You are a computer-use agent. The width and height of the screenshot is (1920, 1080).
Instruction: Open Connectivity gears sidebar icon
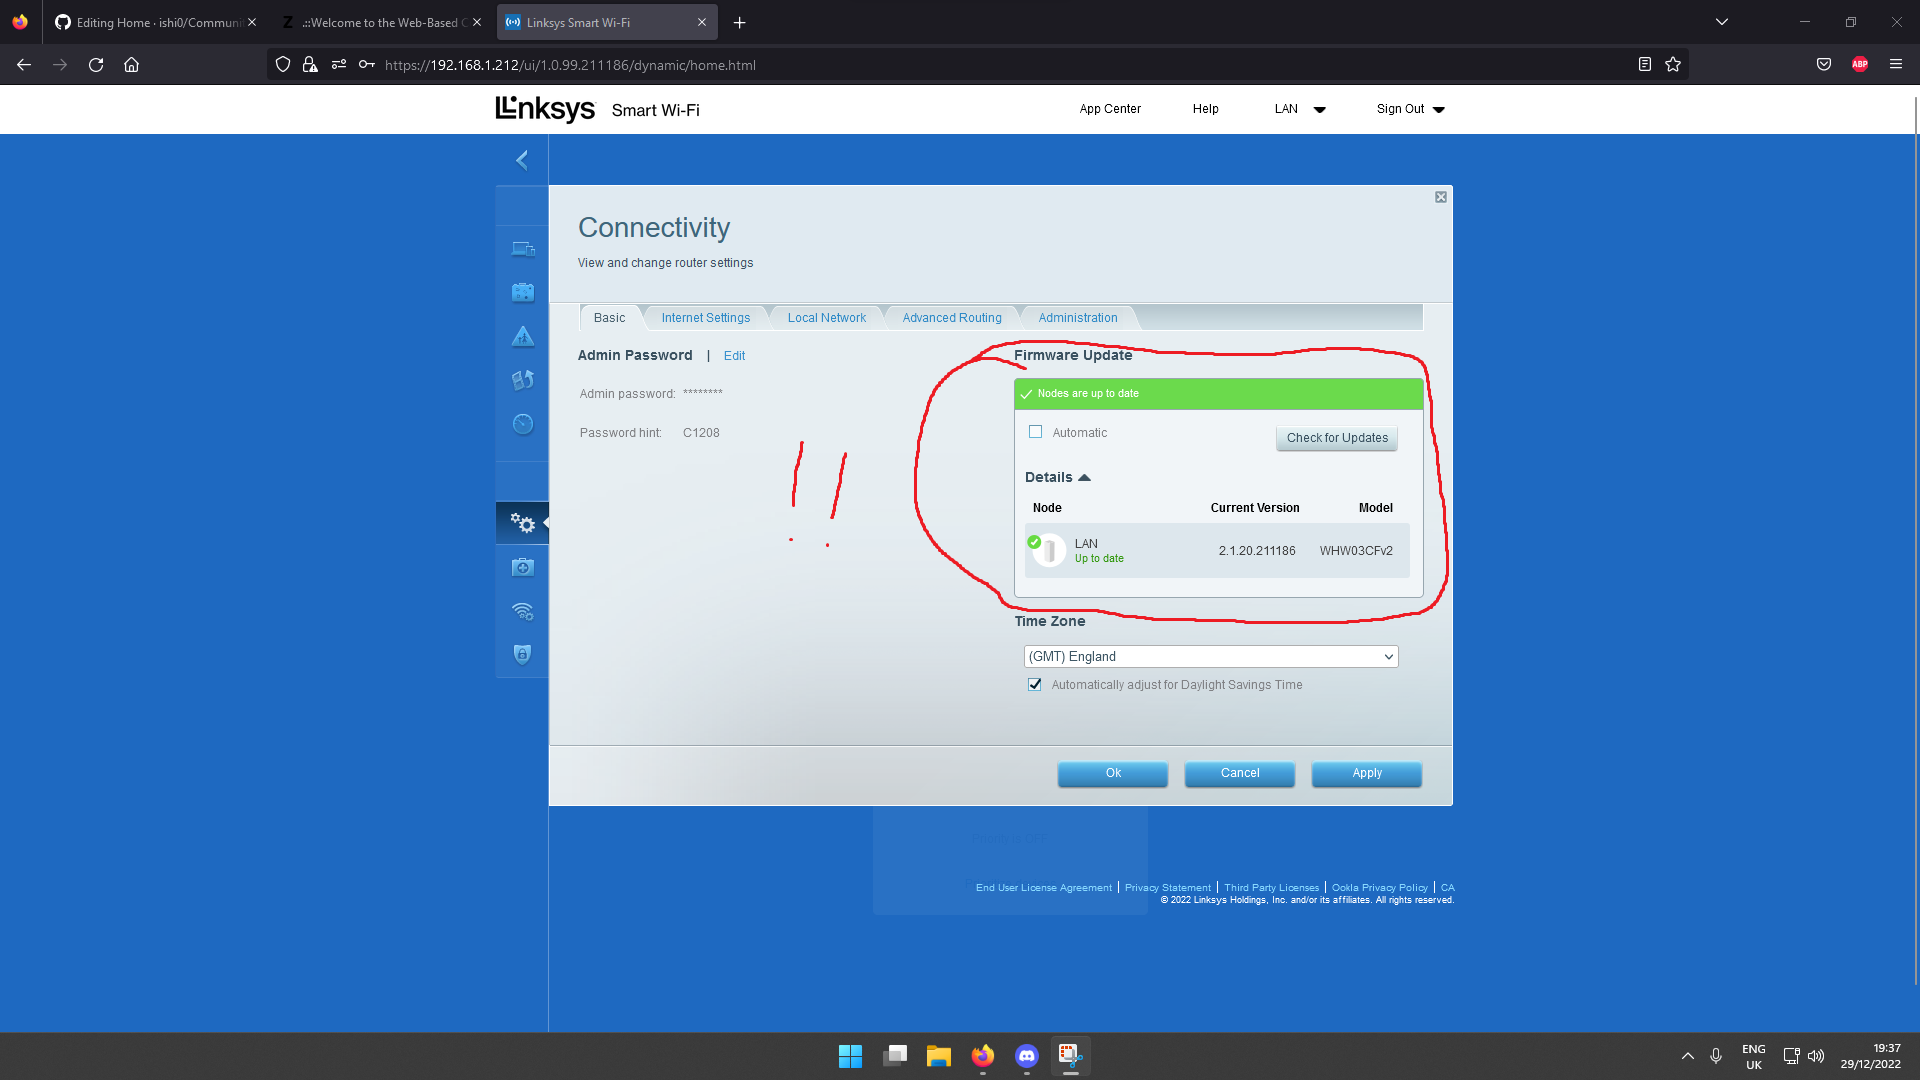[x=523, y=523]
